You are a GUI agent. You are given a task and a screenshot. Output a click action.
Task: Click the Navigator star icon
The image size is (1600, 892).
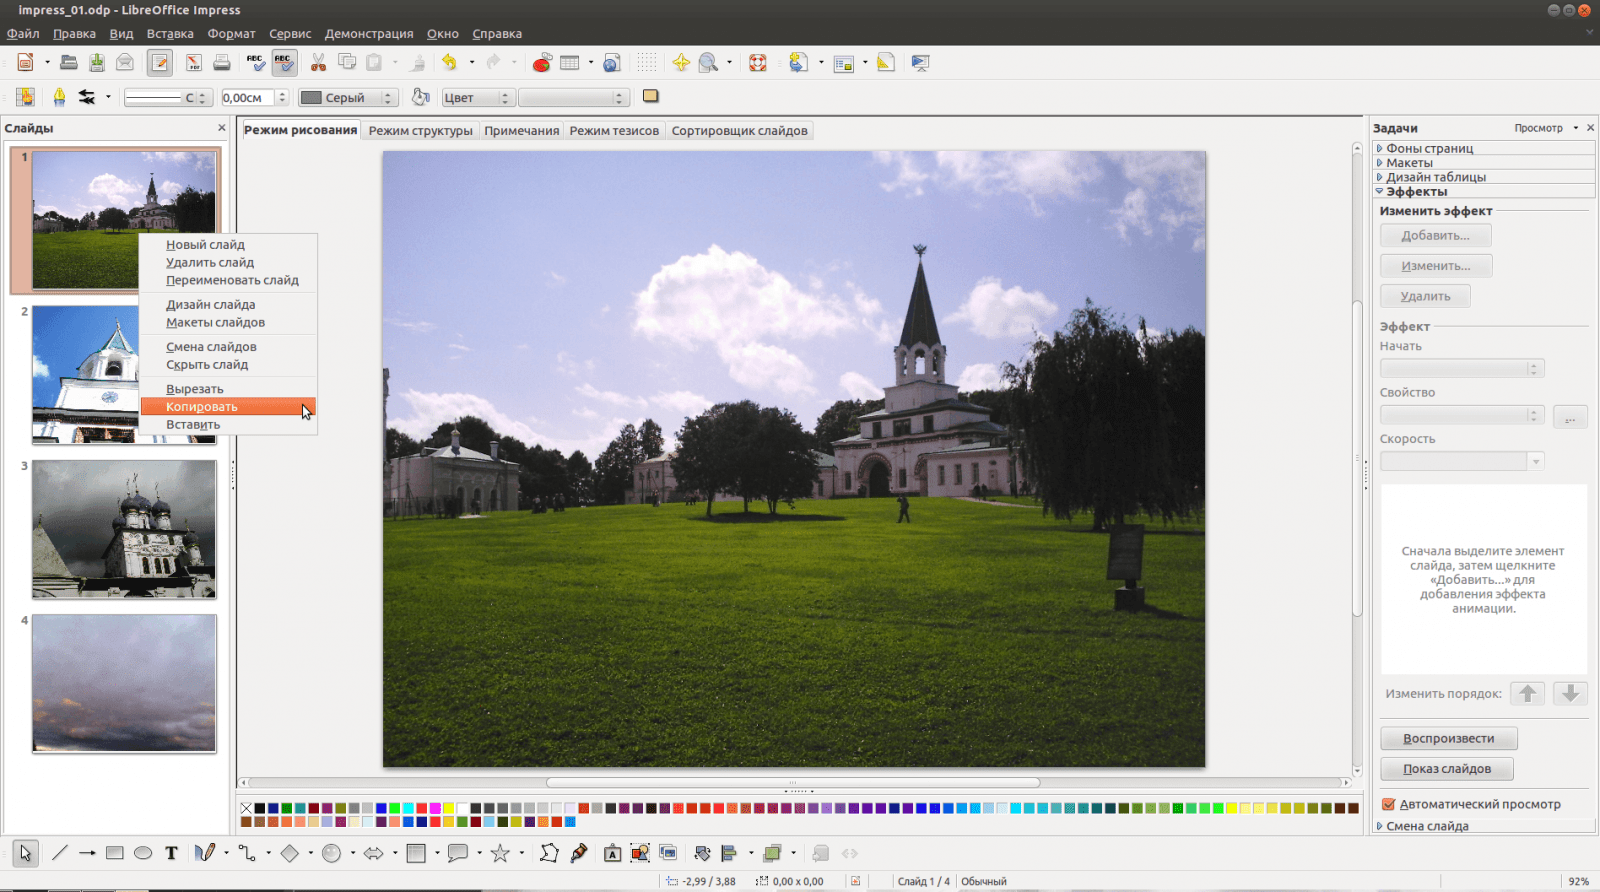pos(681,63)
